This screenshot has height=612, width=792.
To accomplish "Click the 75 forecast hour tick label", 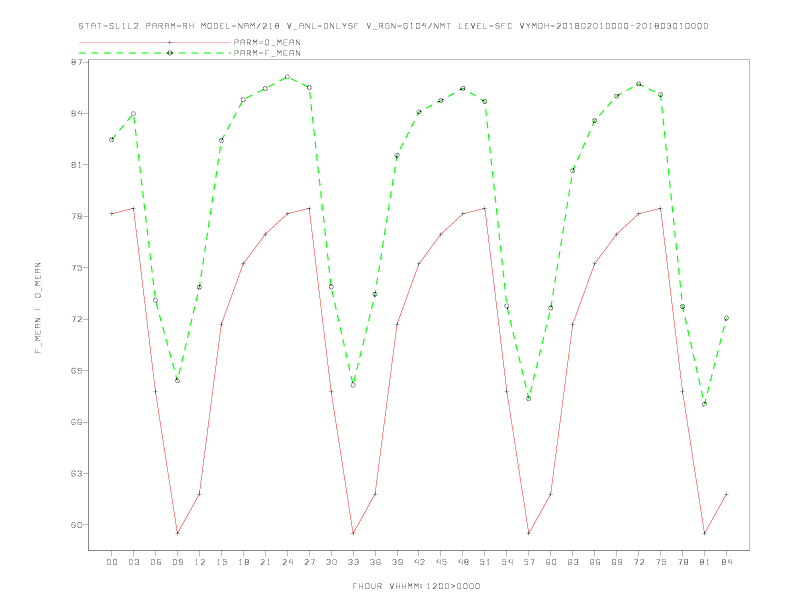I will pos(660,562).
